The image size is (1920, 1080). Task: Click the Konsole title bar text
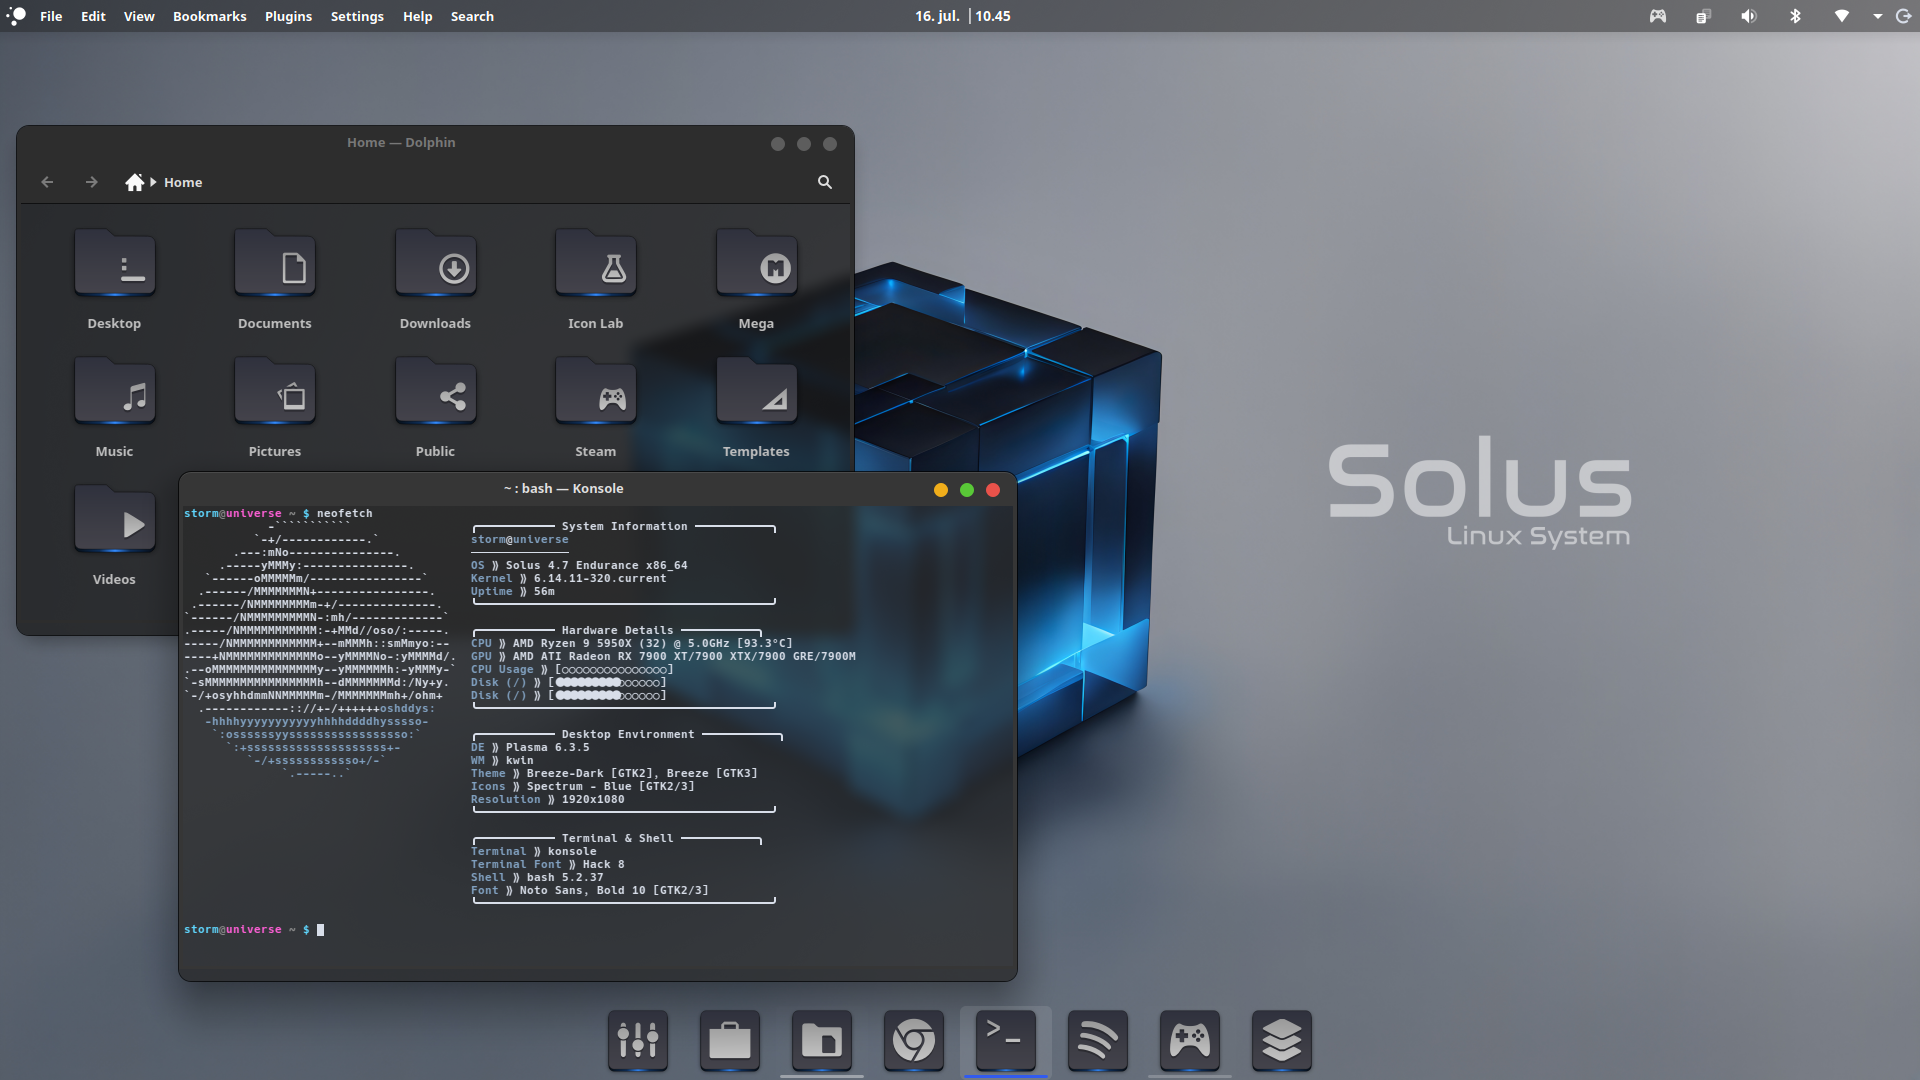point(564,489)
